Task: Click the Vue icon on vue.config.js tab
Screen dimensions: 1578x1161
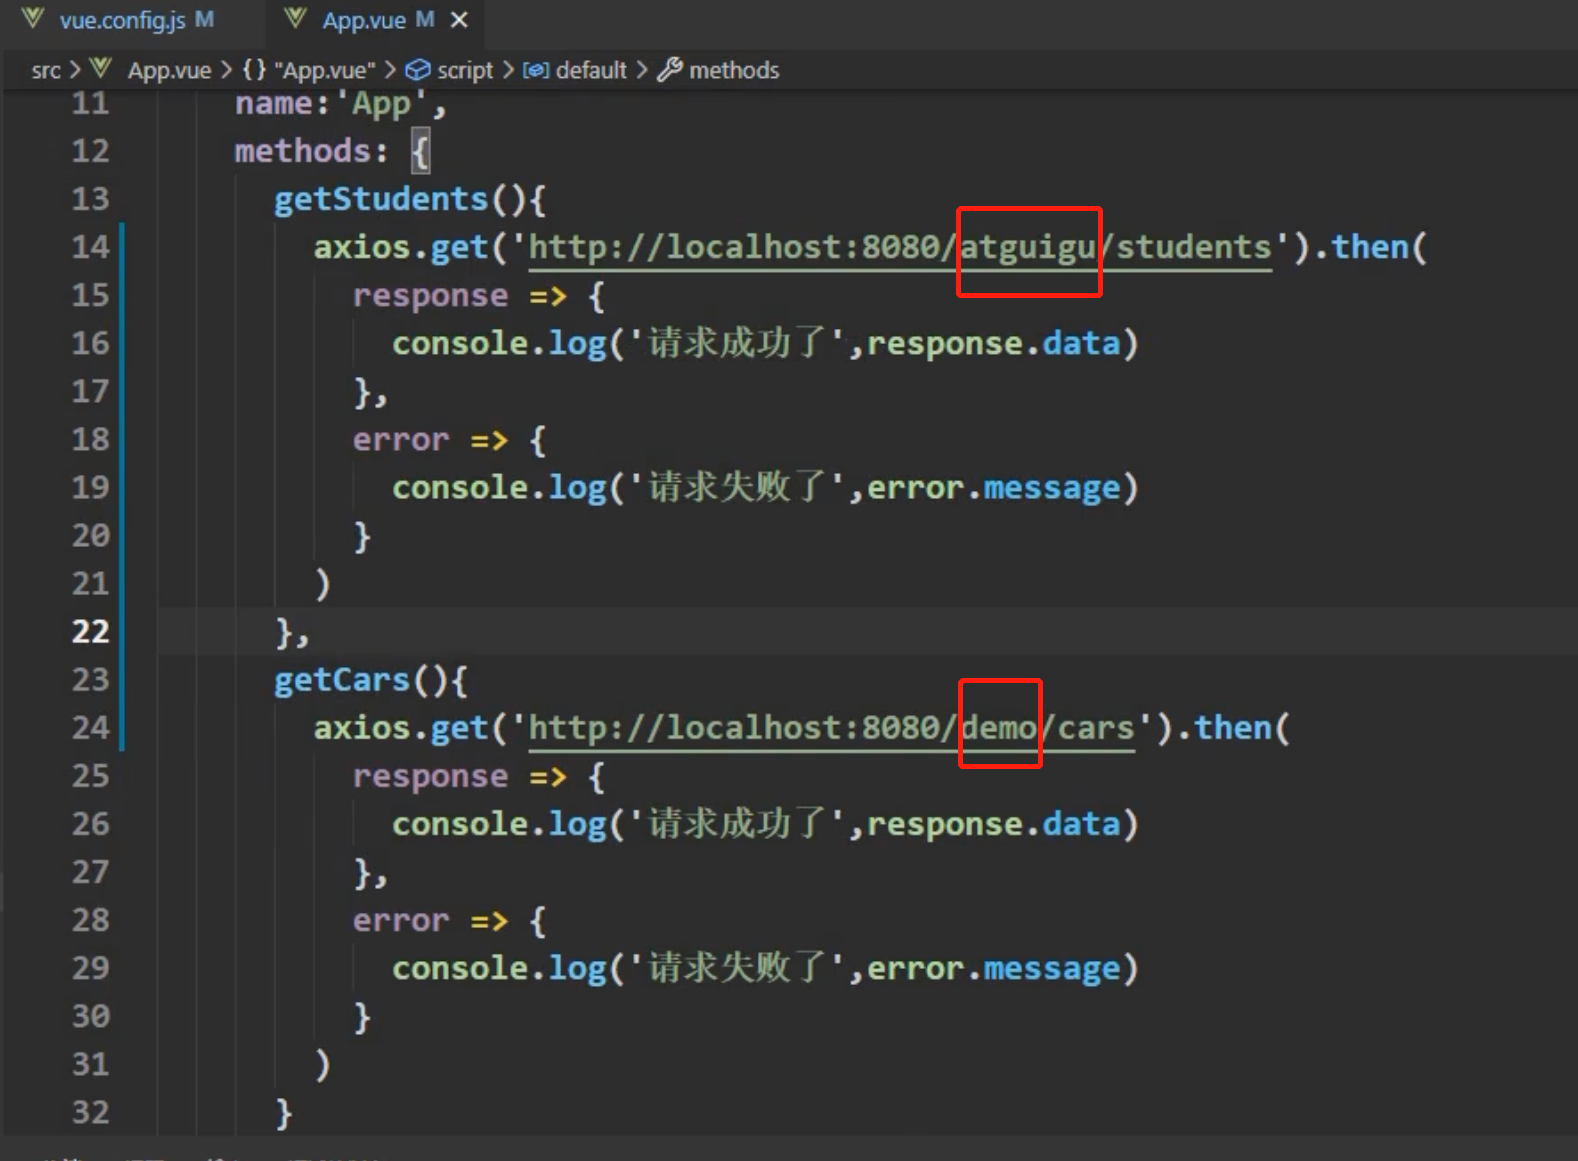Action: (33, 19)
